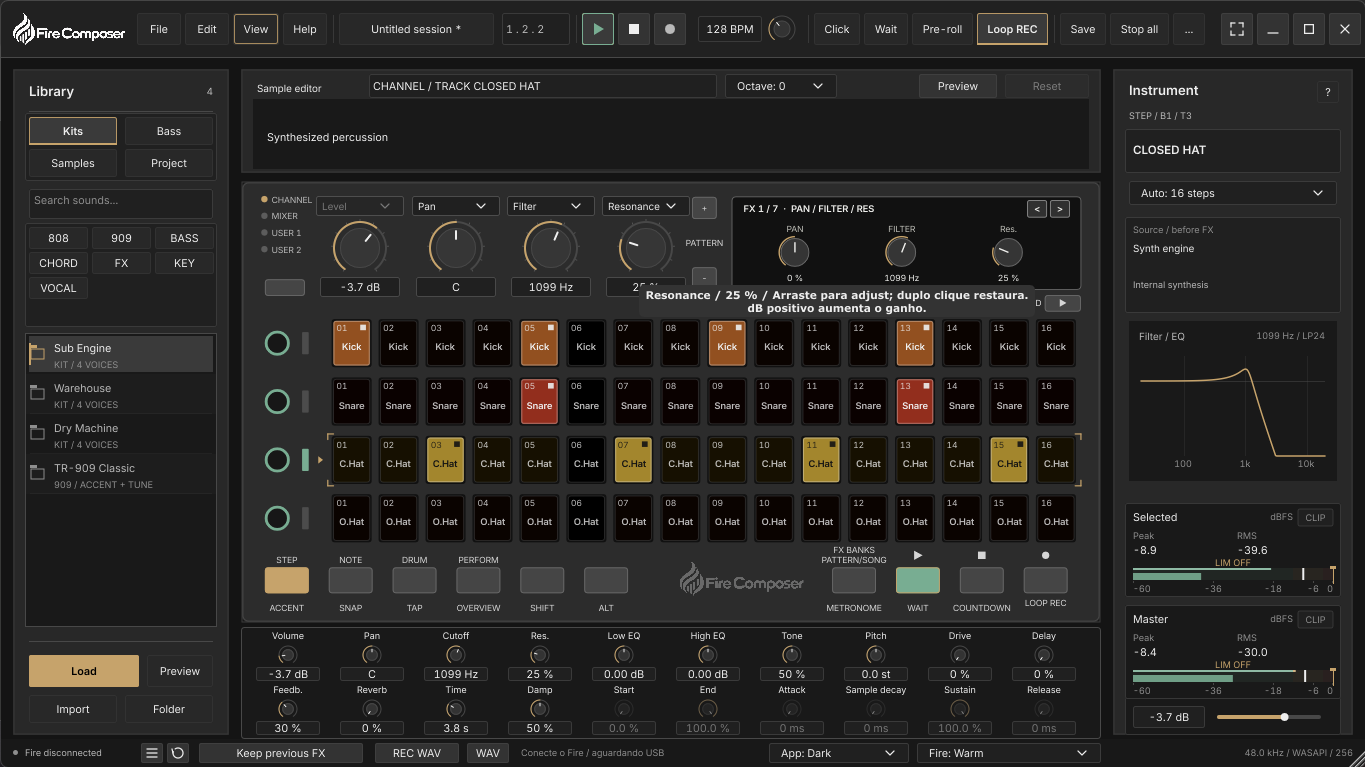
Task: Switch to the Bass library tab
Action: click(169, 131)
